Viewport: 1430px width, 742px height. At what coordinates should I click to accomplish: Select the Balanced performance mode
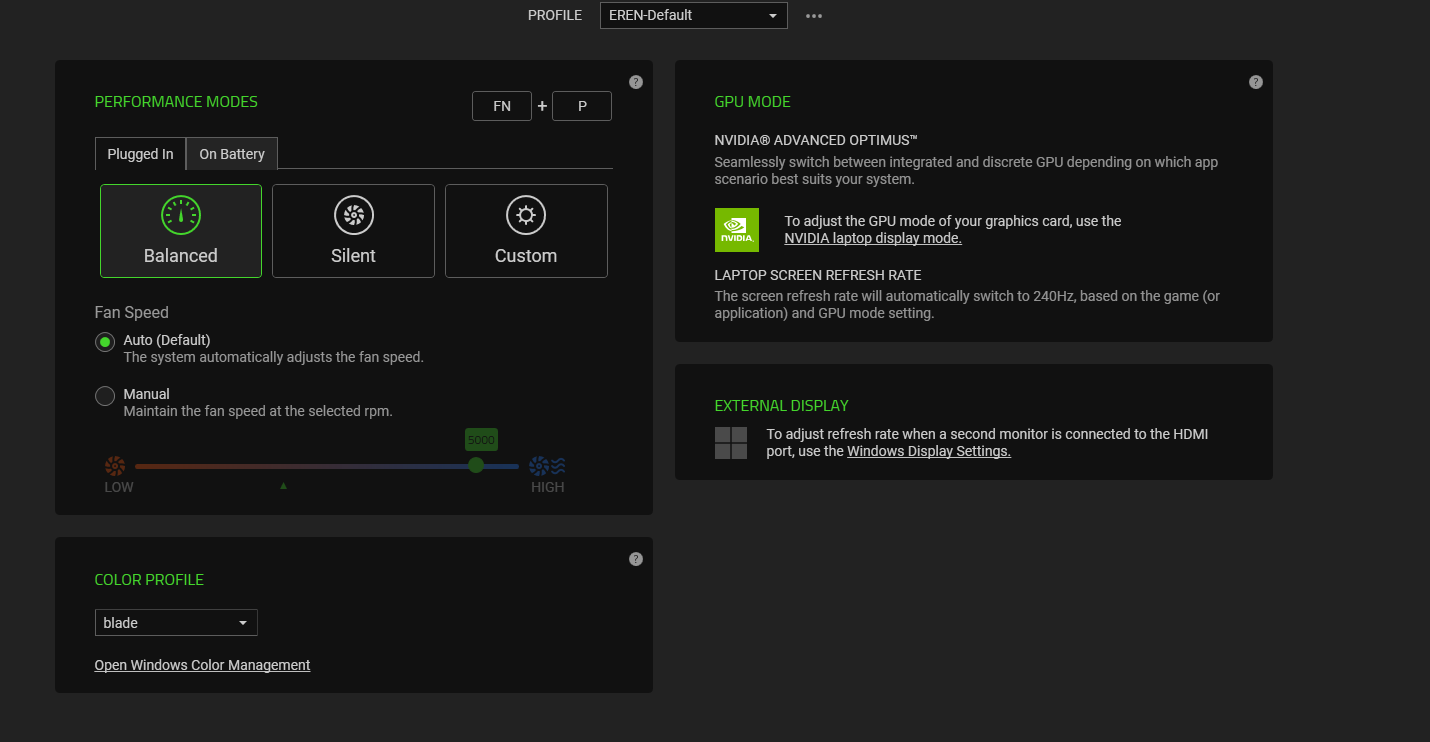(181, 231)
